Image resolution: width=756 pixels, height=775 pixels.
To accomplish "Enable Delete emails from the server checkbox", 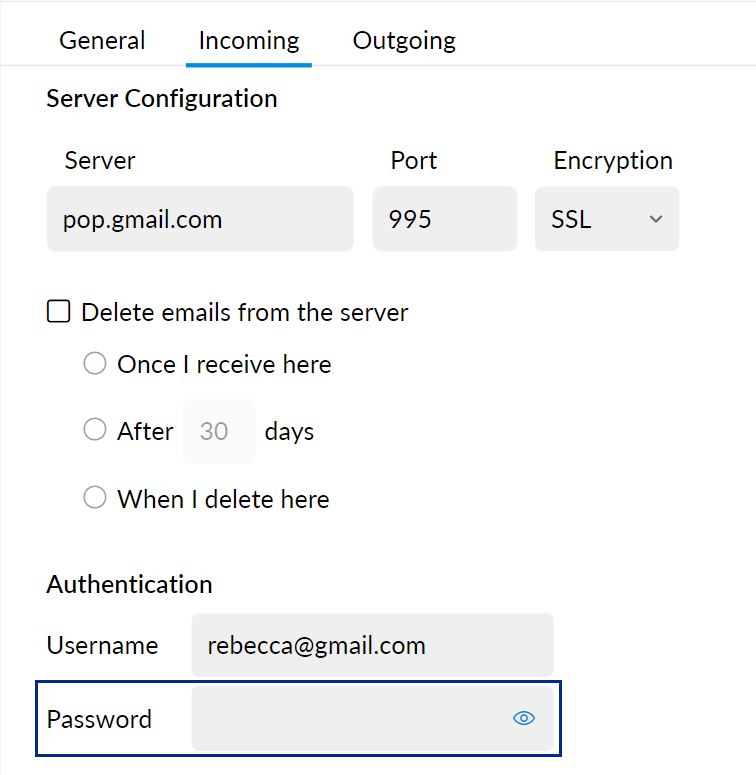I will click(x=59, y=312).
